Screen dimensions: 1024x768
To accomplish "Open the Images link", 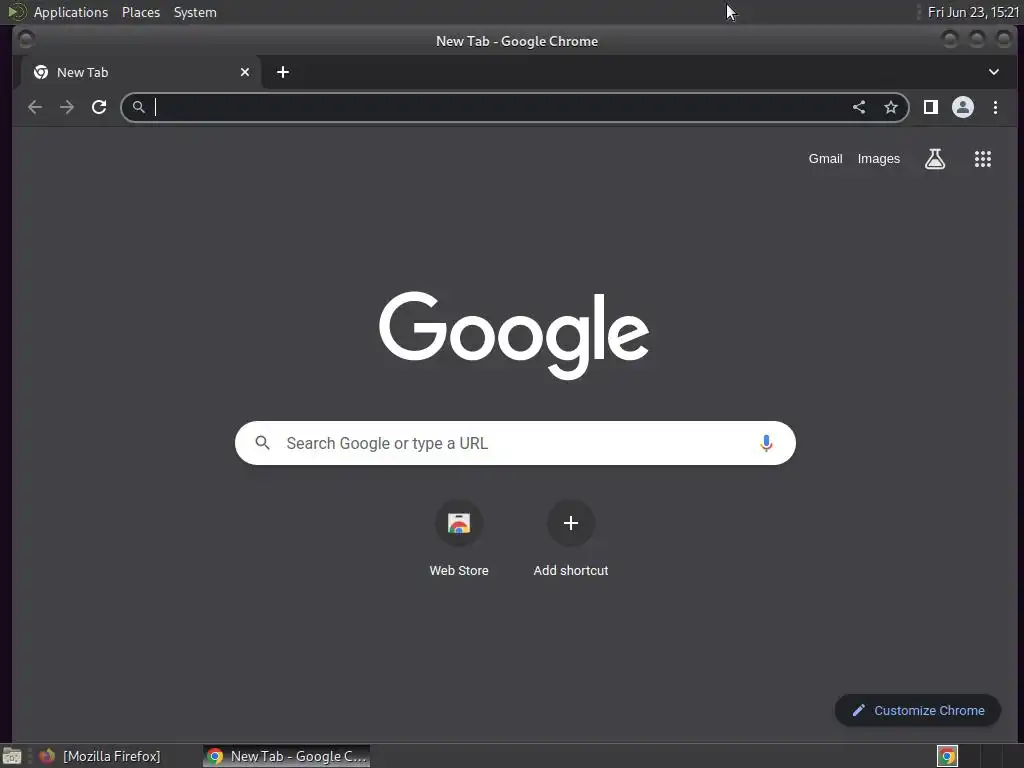I will pos(878,159).
